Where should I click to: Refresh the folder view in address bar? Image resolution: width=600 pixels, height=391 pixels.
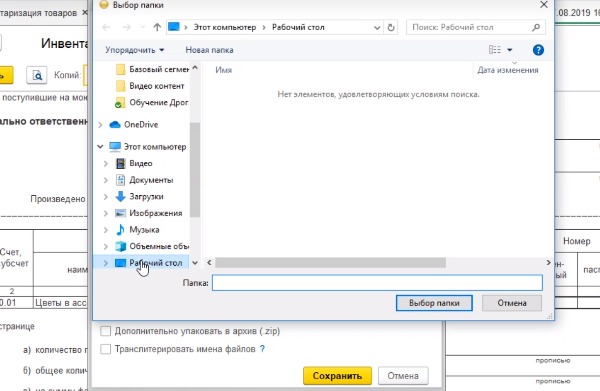pos(391,28)
